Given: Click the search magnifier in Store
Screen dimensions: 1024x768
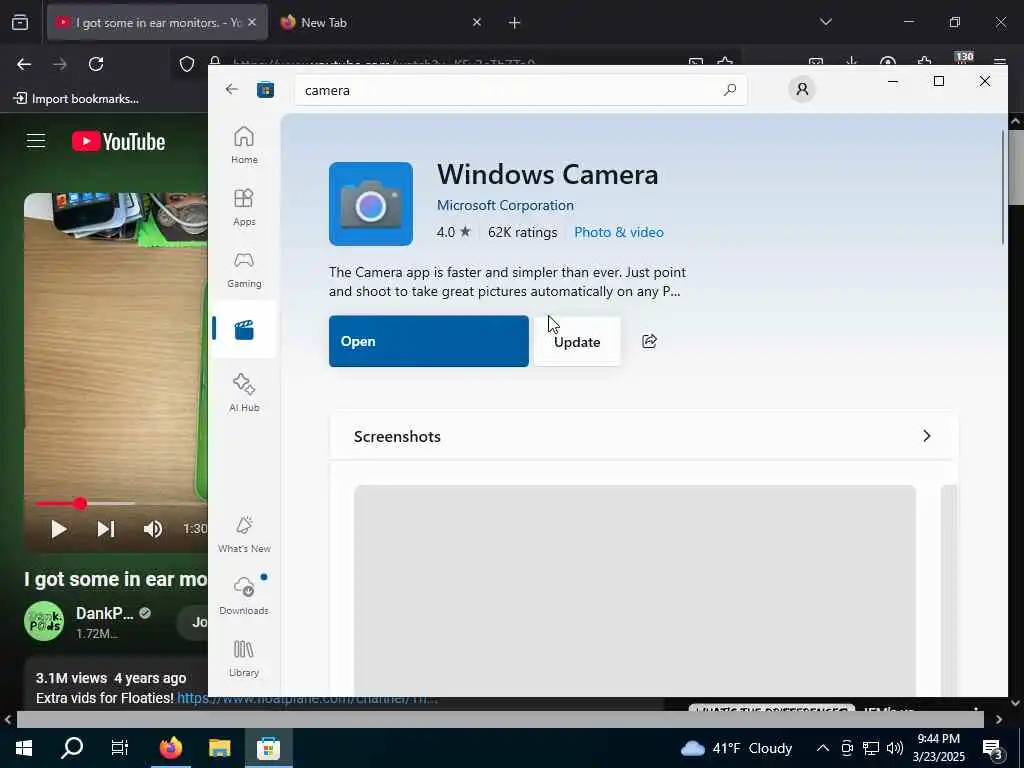Looking at the screenshot, I should pyautogui.click(x=729, y=89).
